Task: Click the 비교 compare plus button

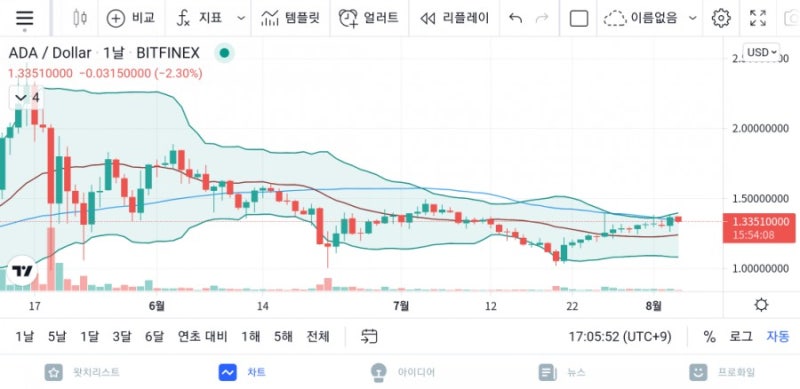Action: pyautogui.click(x=116, y=18)
